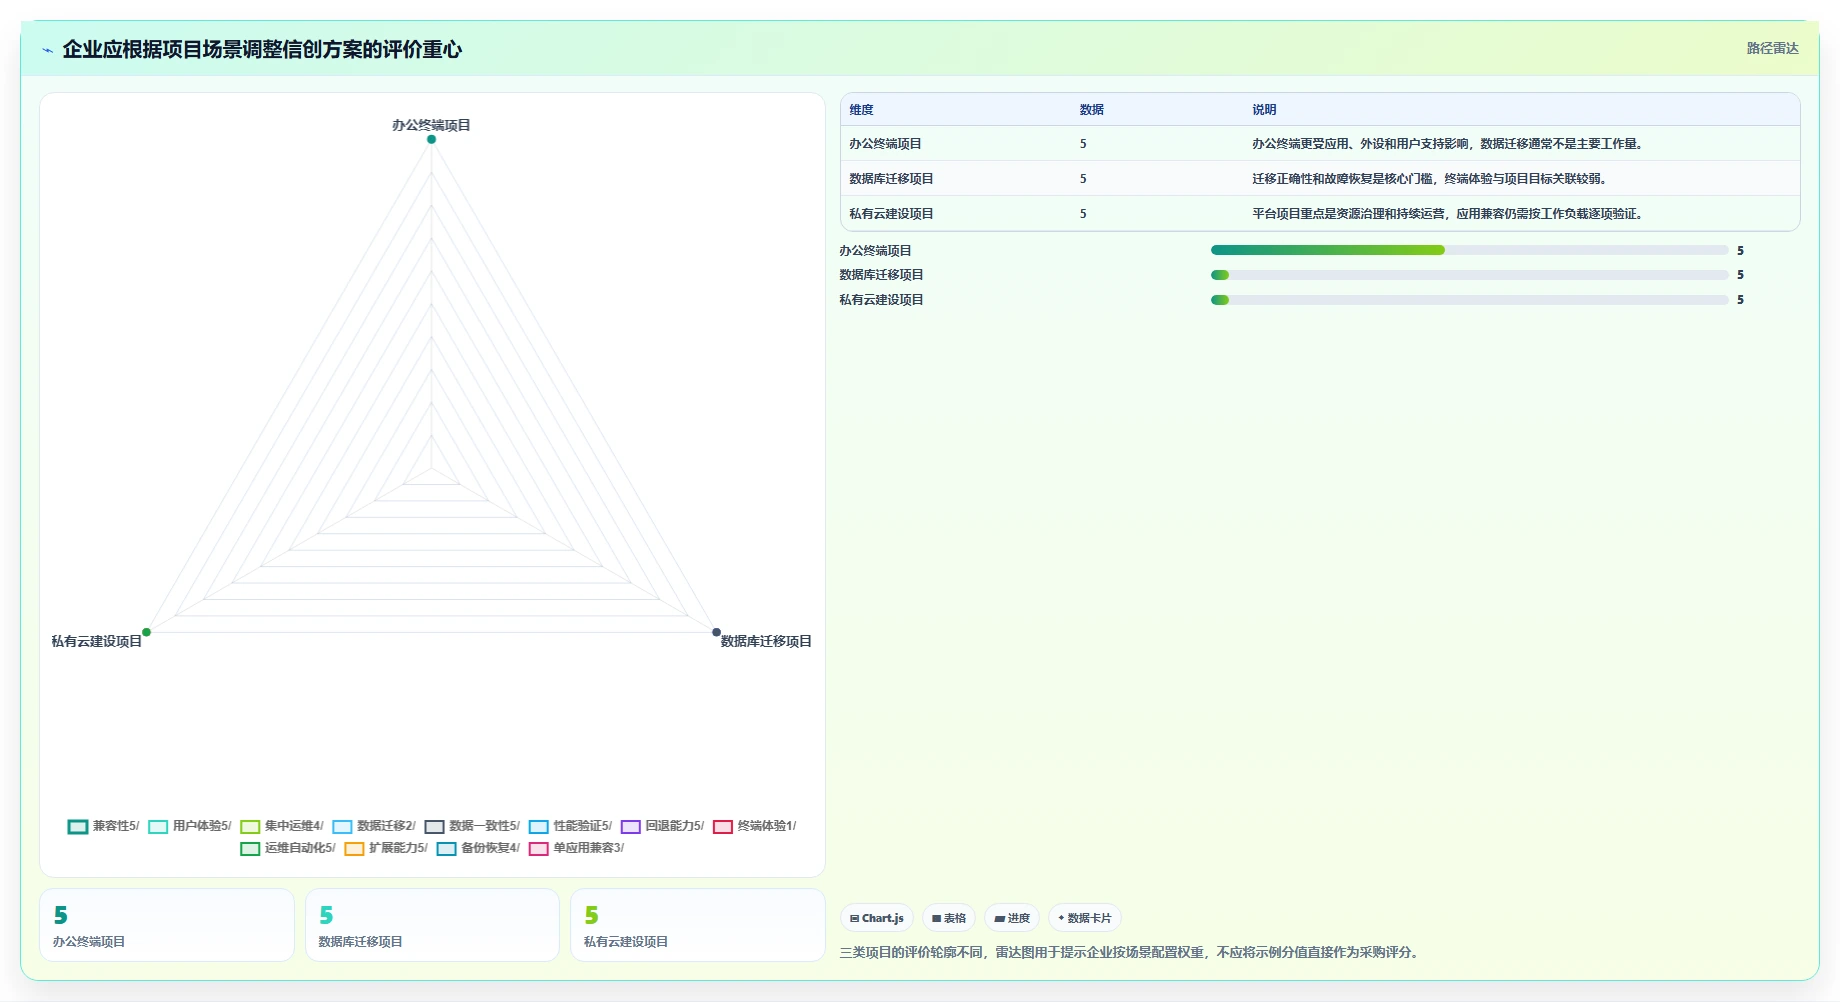Click the radar point at 私有云建设项目 vertex

(x=146, y=632)
